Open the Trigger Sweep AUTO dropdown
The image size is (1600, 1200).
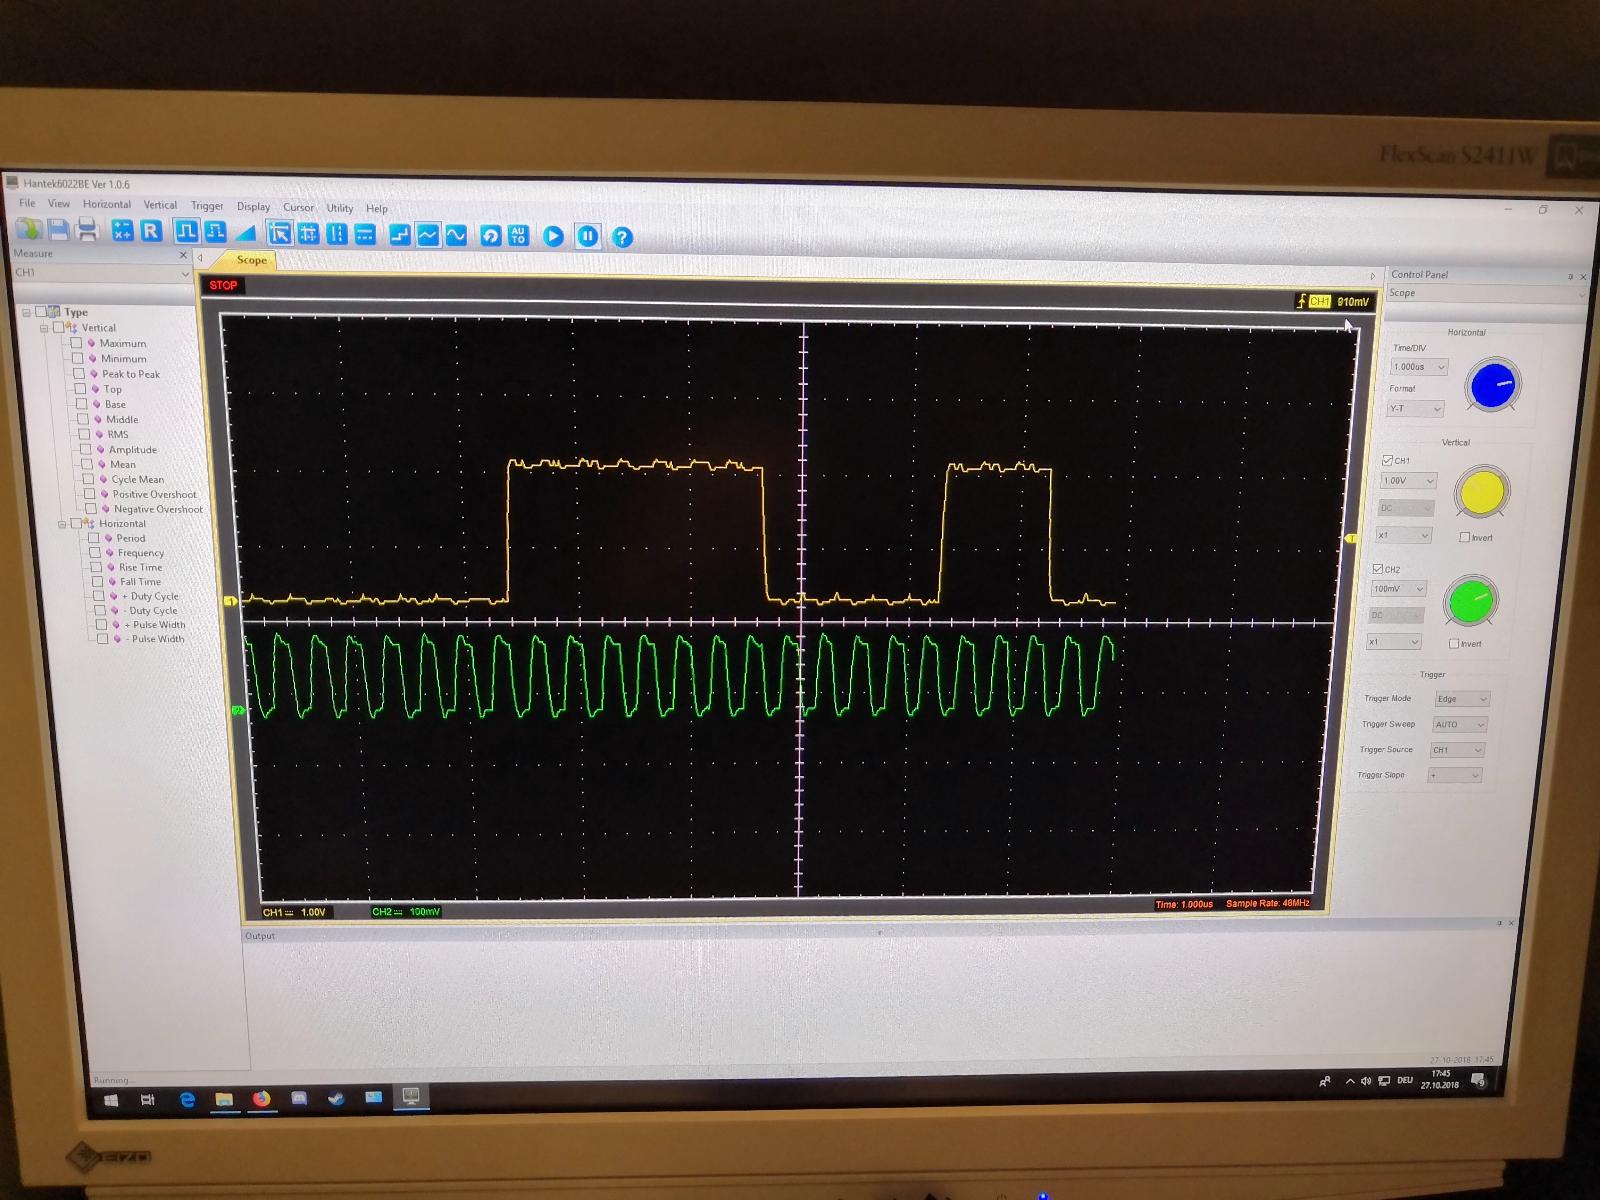tap(1460, 724)
